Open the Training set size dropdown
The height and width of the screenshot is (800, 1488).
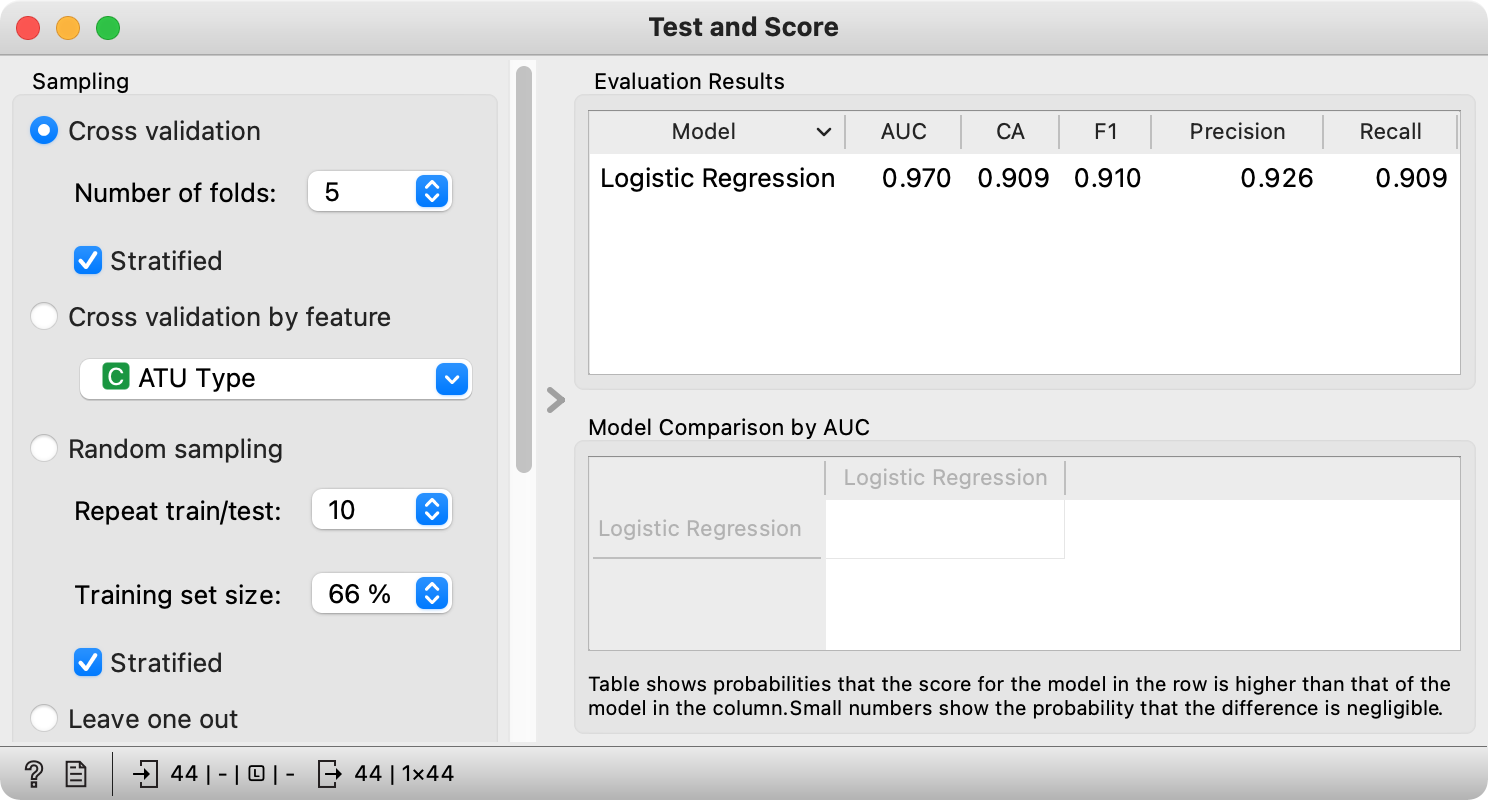381,594
